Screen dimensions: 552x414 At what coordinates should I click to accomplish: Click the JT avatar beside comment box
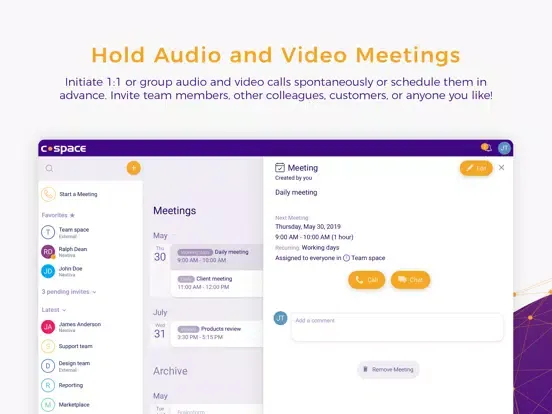[281, 318]
